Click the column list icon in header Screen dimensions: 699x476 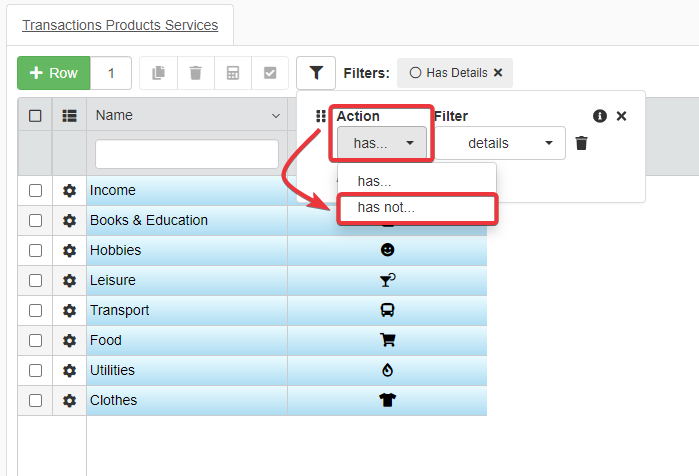click(69, 116)
